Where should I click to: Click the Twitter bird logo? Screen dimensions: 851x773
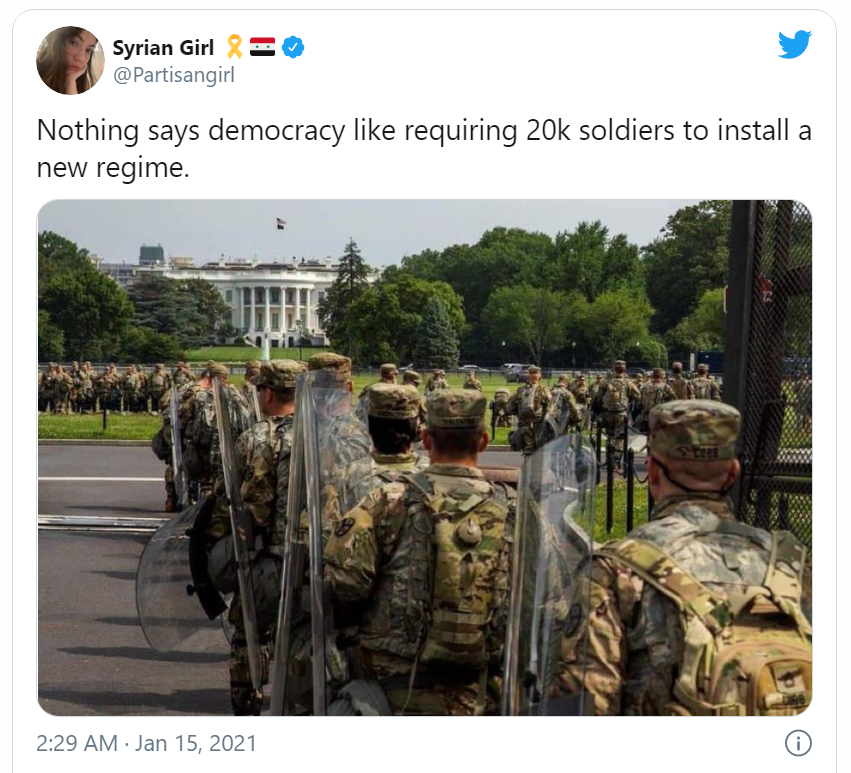795,44
